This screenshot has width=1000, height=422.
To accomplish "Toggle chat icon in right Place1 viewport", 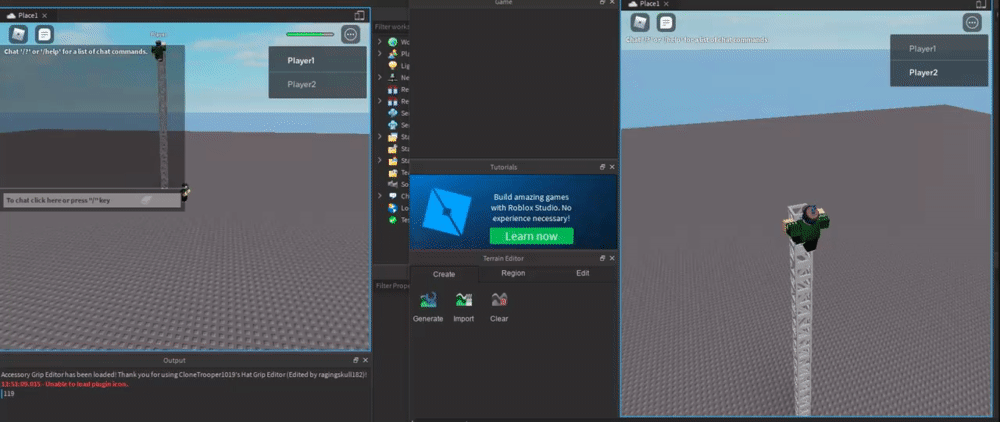I will coord(666,23).
